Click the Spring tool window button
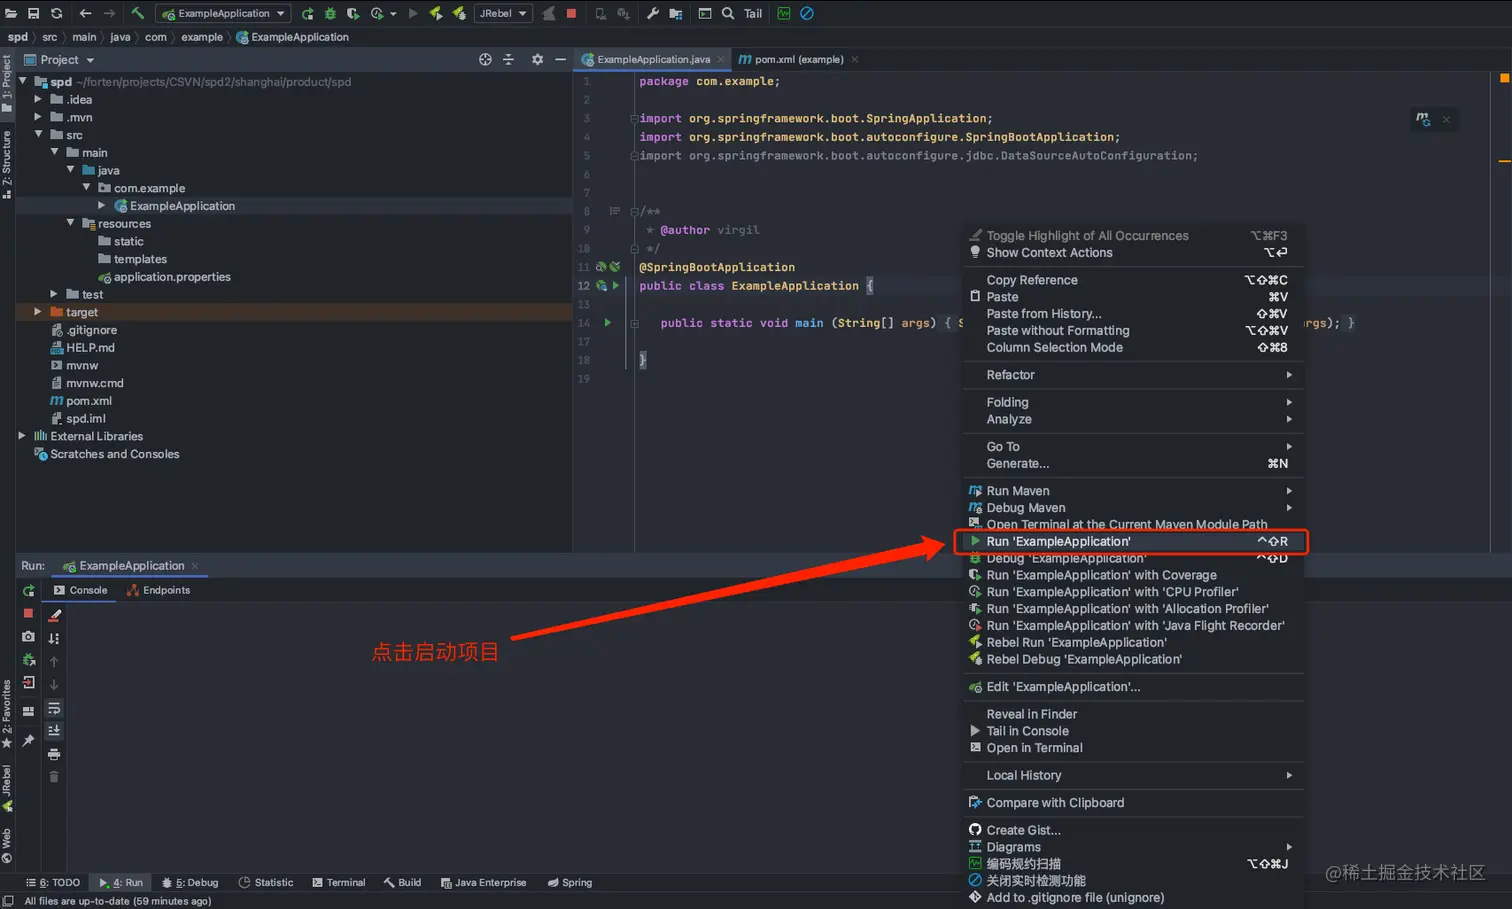Image resolution: width=1512 pixels, height=909 pixels. tap(570, 883)
